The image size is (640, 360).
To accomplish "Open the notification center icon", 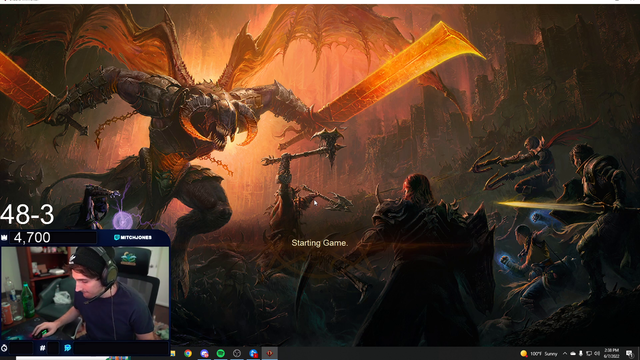I will click(x=629, y=353).
